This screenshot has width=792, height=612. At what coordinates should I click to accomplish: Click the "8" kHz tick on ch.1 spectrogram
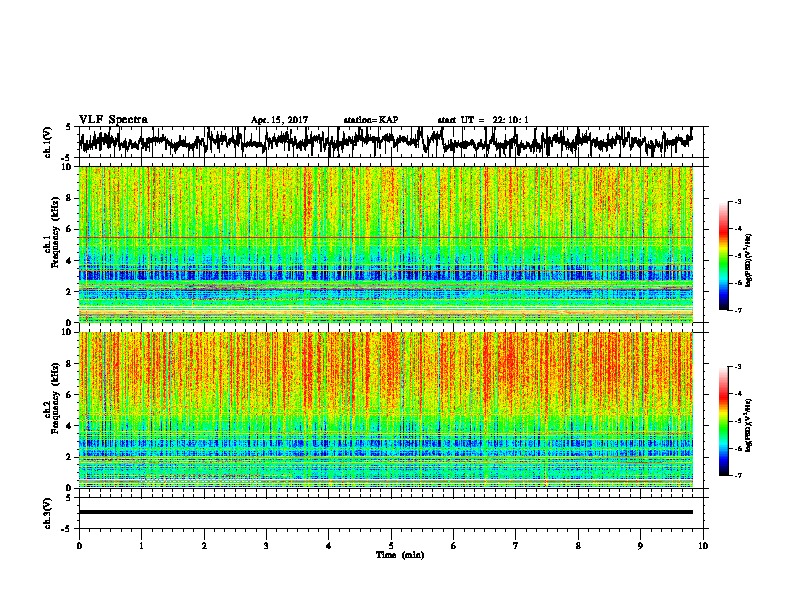(x=70, y=198)
